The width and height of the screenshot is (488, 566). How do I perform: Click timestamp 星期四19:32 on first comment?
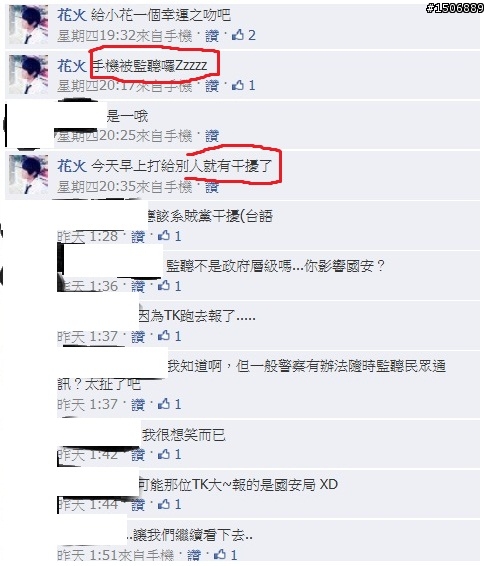(x=97, y=35)
